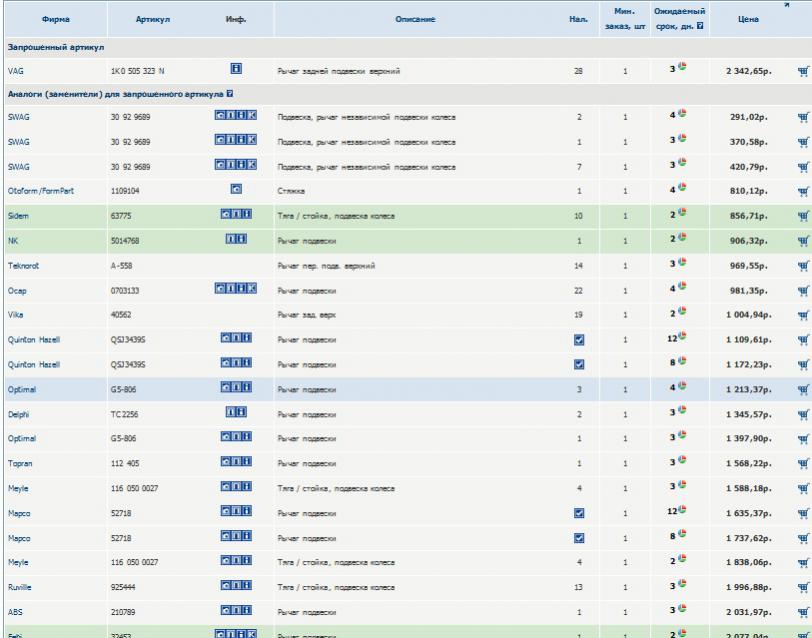Image resolution: width=812 pixels, height=638 pixels.
Task: Click the Мин. заказ, шт column header
Action: (625, 19)
